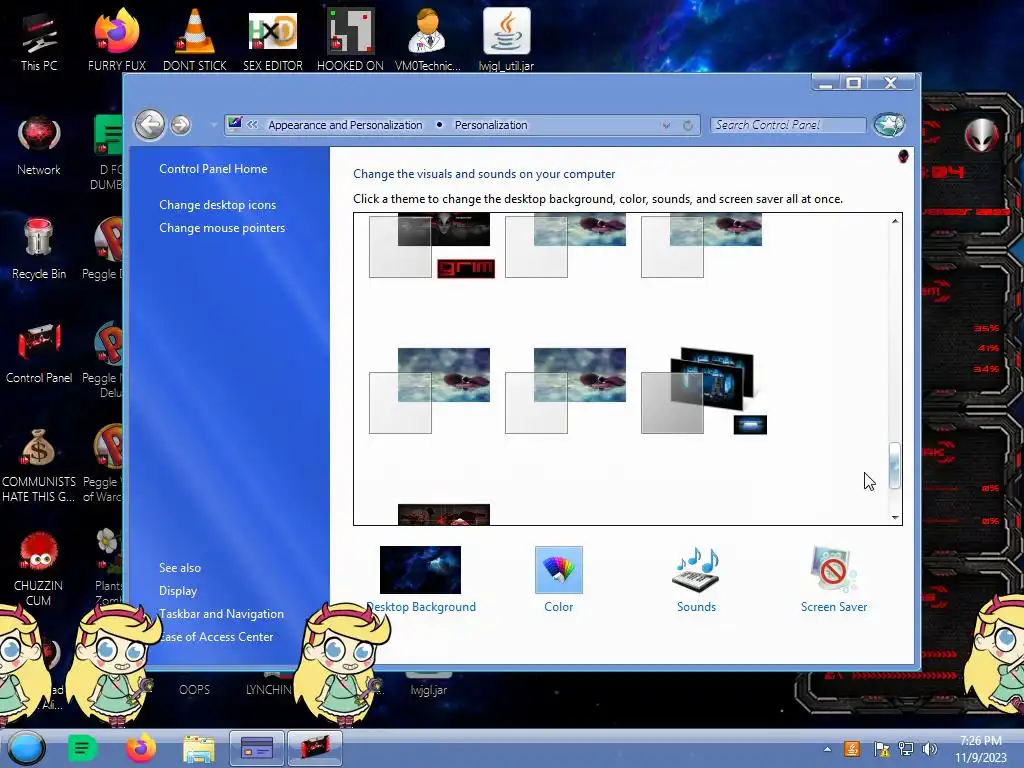Open the green notes app on taskbar
Viewport: 1024px width, 768px height.
tap(82, 748)
